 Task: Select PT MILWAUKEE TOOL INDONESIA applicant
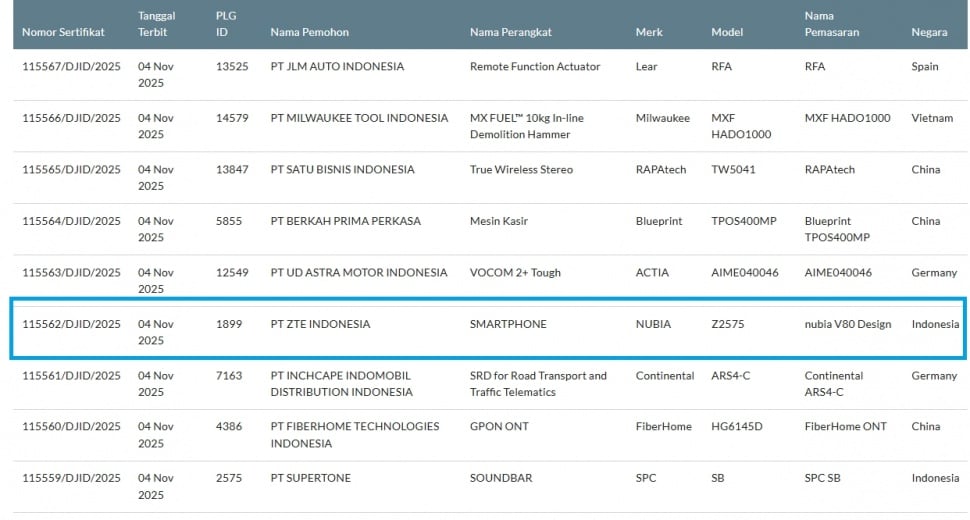pos(359,118)
